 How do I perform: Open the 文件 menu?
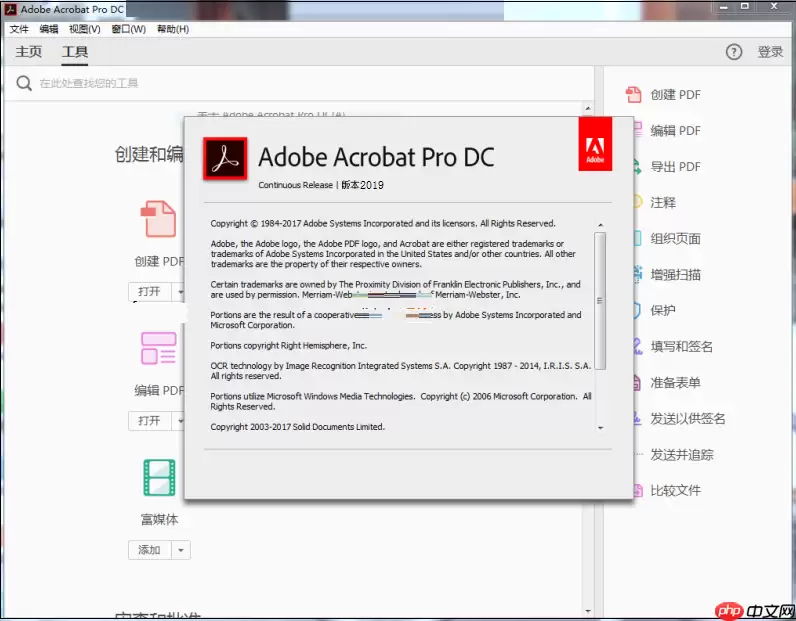tap(19, 29)
